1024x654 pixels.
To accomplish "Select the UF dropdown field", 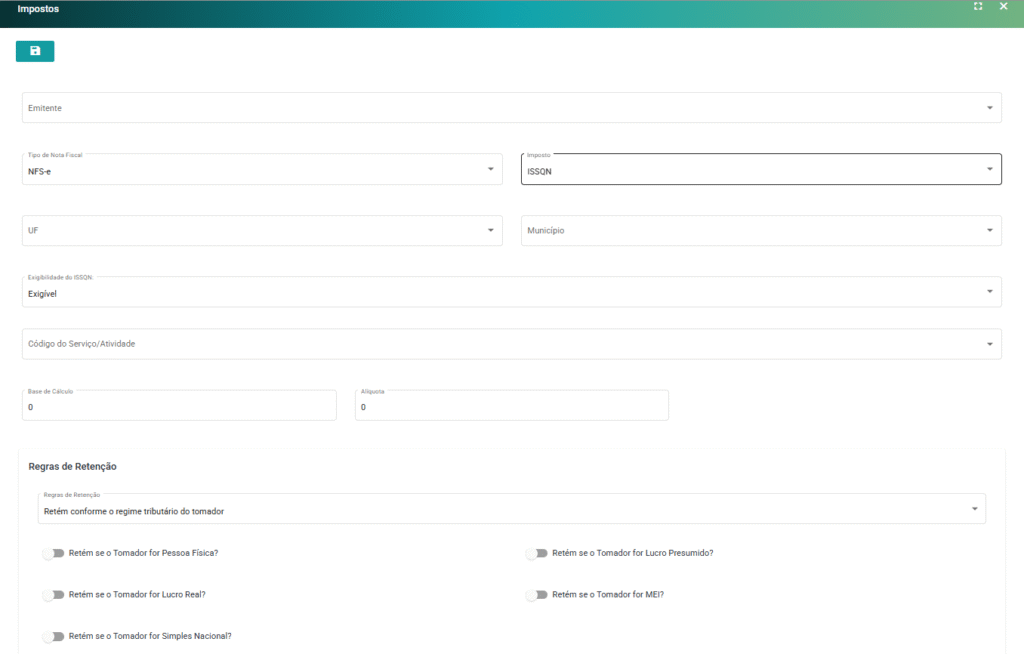I will tap(262, 231).
